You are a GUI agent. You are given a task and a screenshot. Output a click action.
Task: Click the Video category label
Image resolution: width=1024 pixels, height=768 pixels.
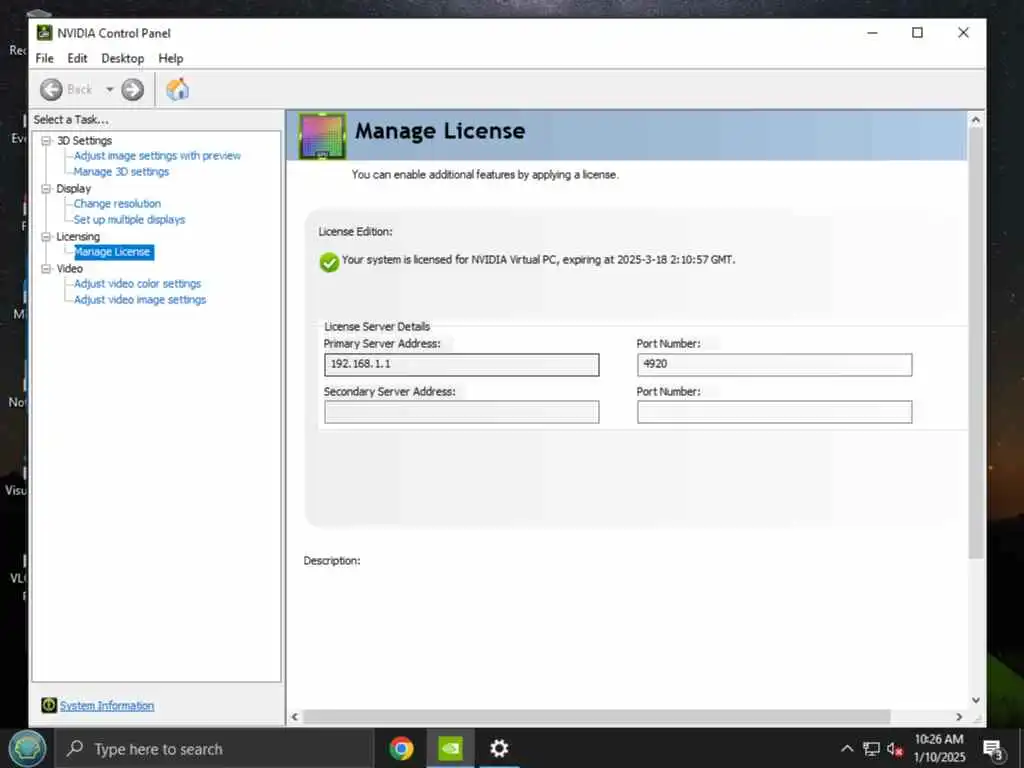click(x=69, y=268)
